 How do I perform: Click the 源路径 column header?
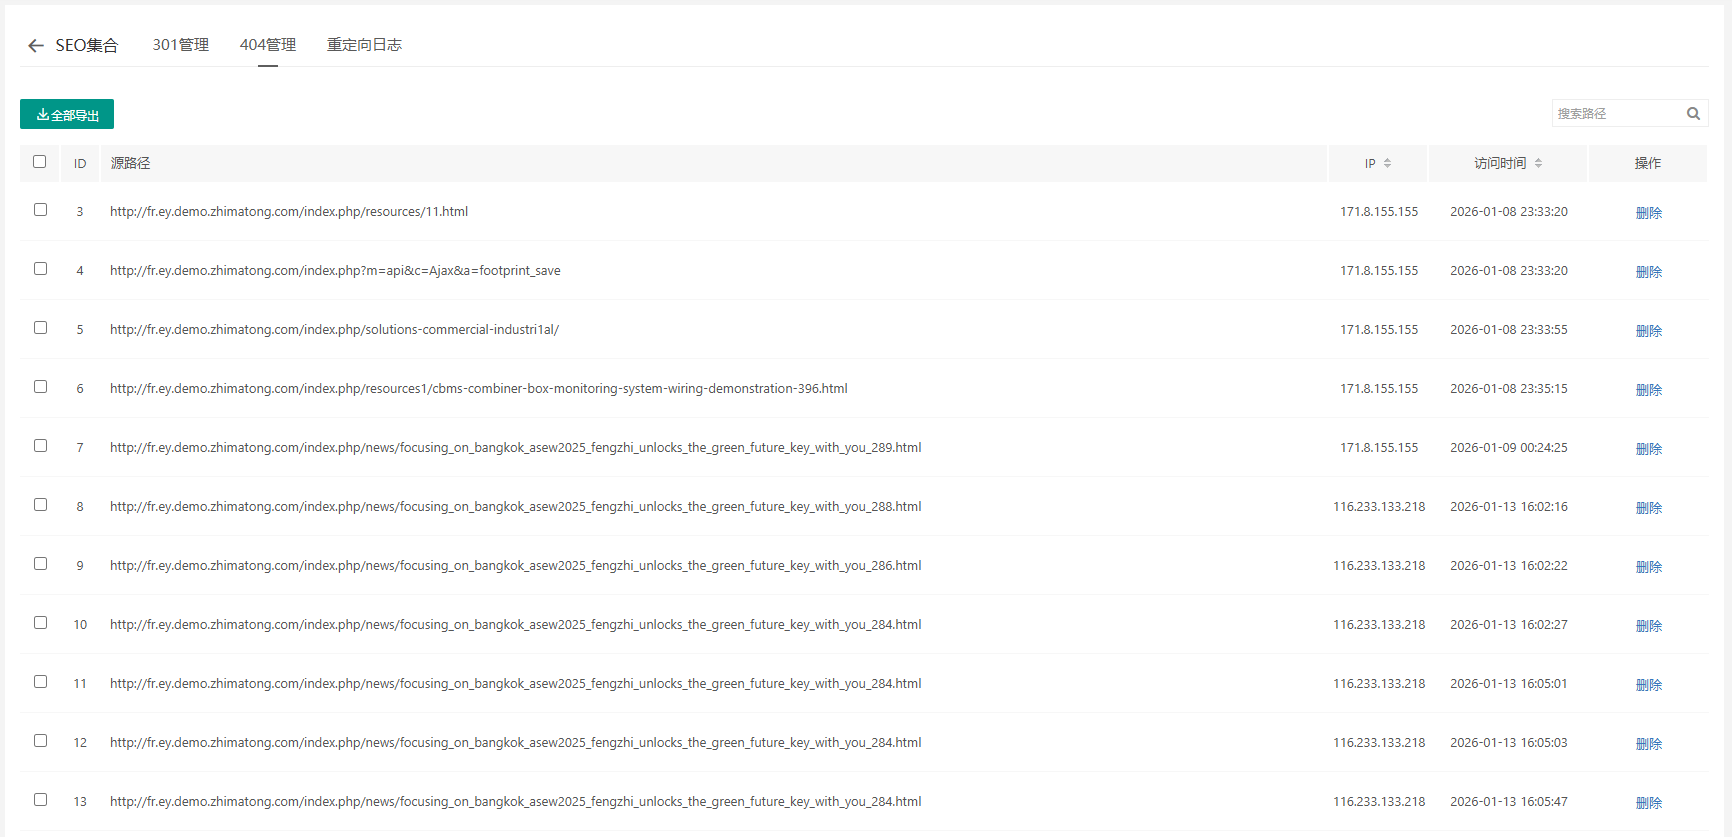tap(131, 164)
